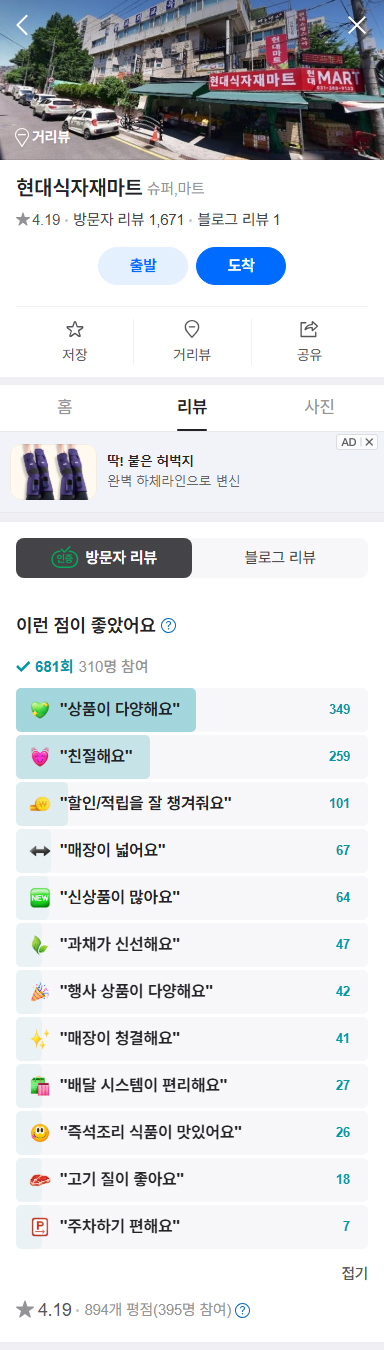Open help icon next to 이런 점이 좋았어요
Viewport: 384px width, 1350px height.
[x=169, y=626]
